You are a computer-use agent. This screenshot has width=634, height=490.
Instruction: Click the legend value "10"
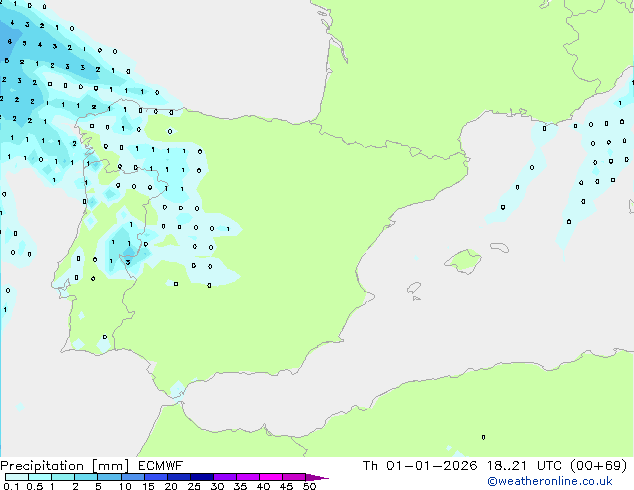point(125,486)
